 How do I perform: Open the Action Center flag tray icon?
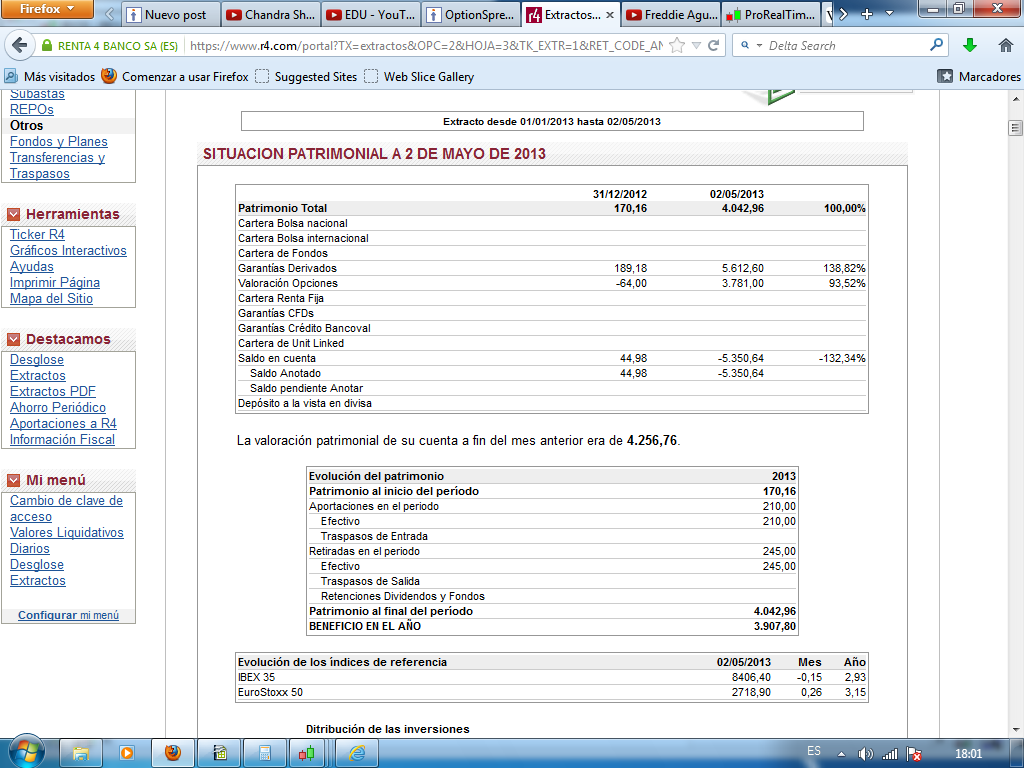point(914,754)
